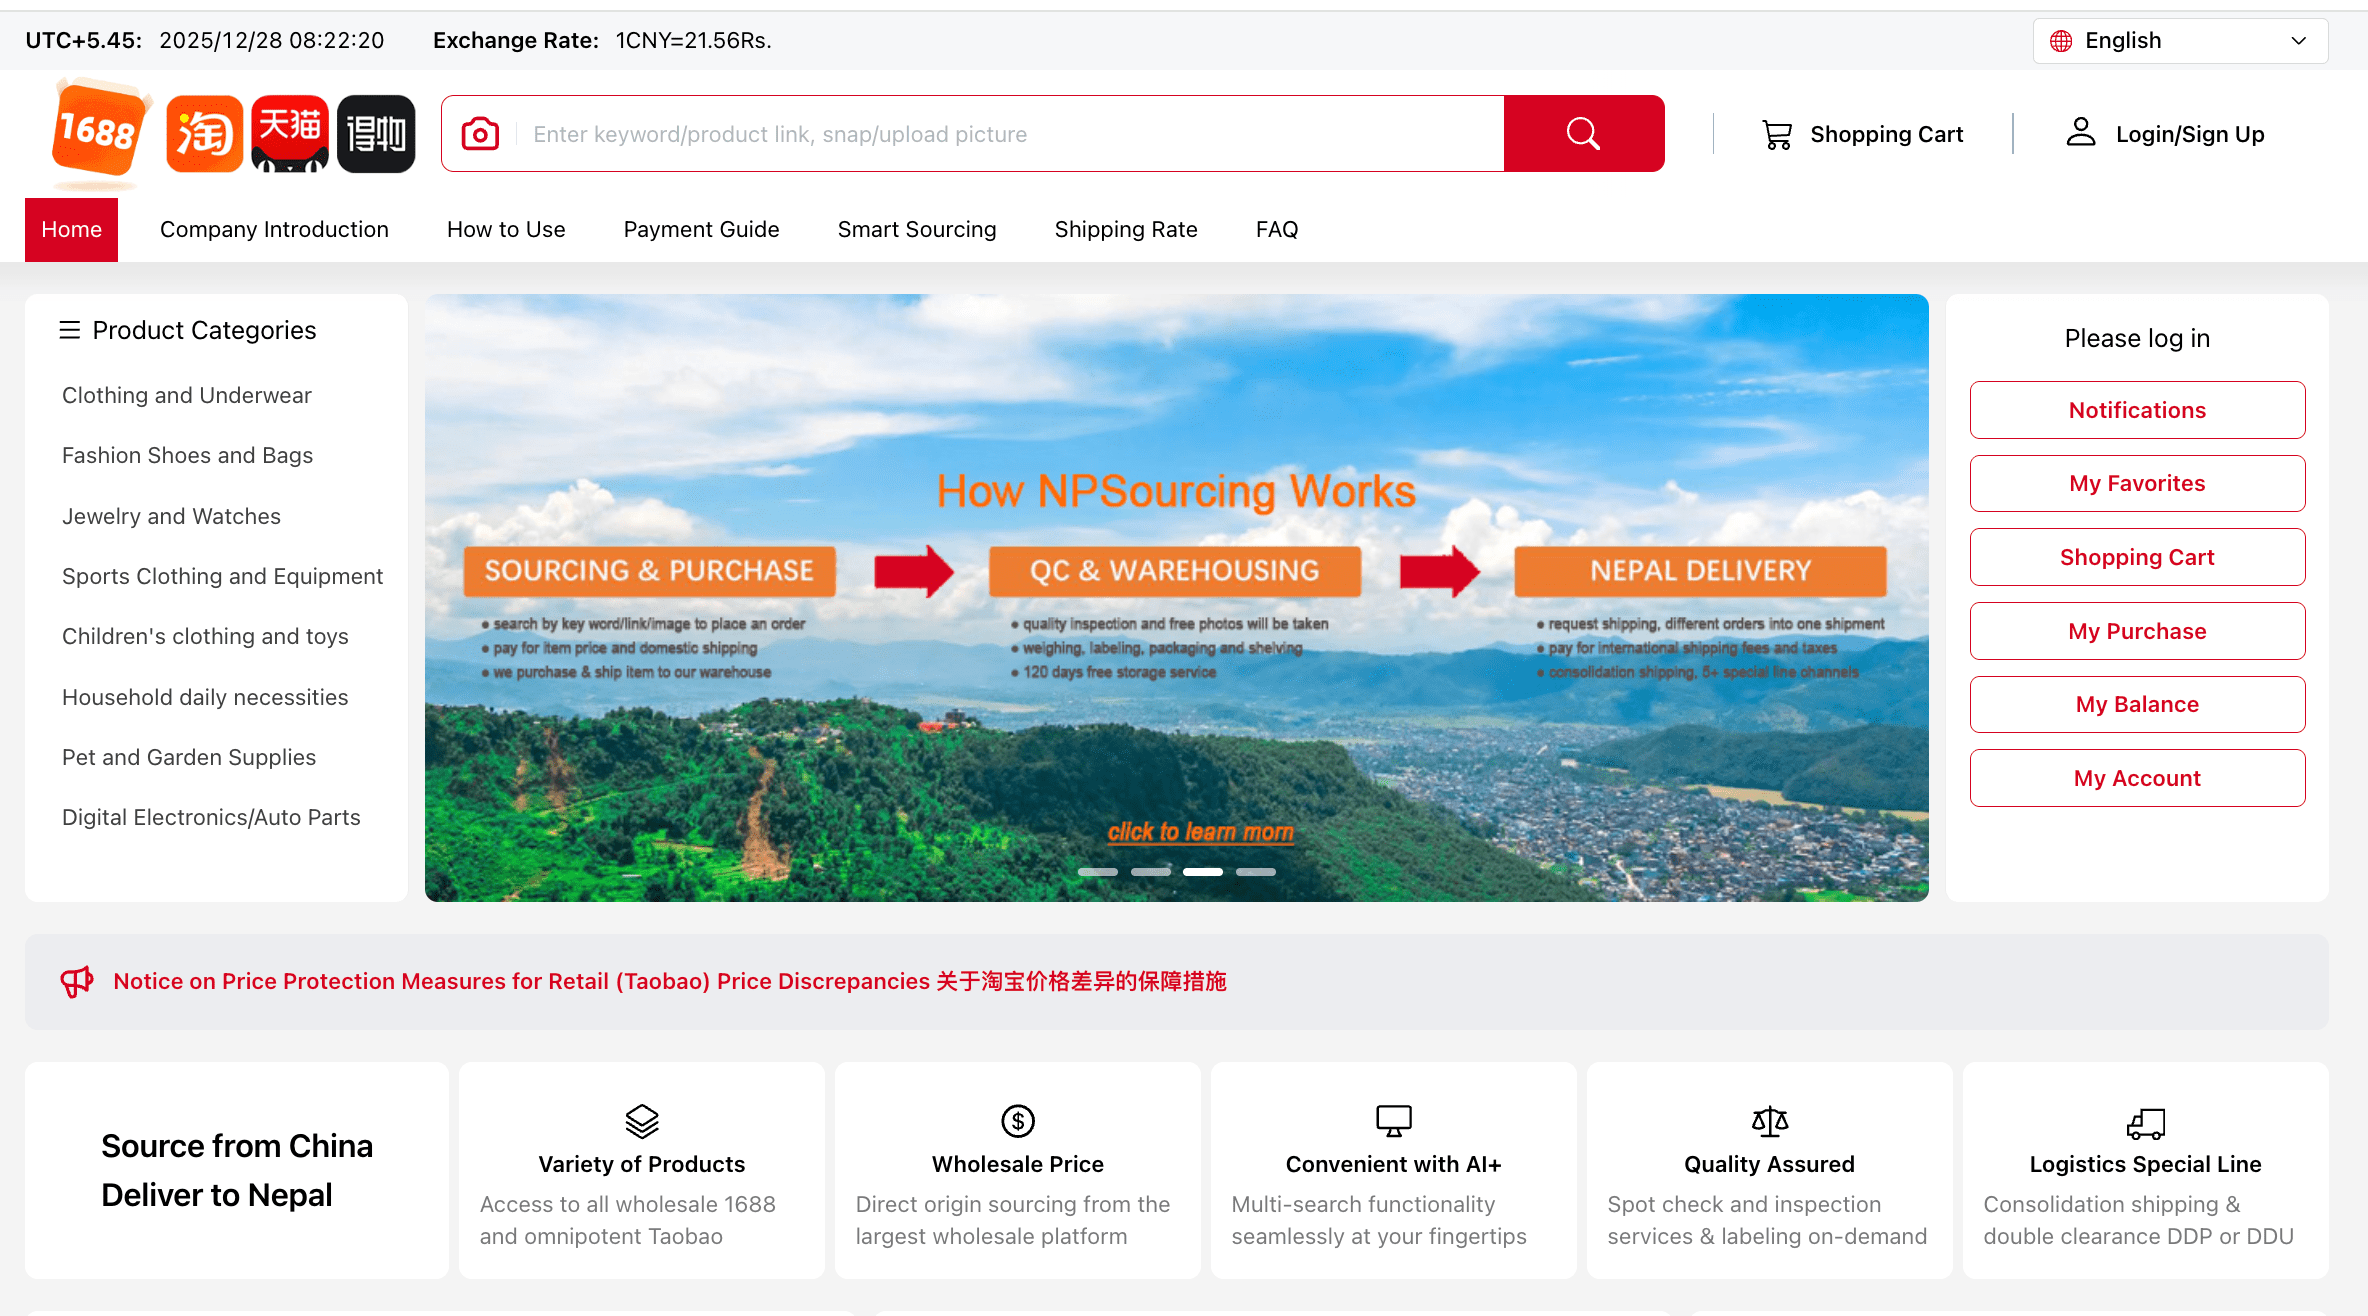The height and width of the screenshot is (1316, 2368).
Task: Click the Wholesale Price dollar icon
Action: pyautogui.click(x=1017, y=1120)
